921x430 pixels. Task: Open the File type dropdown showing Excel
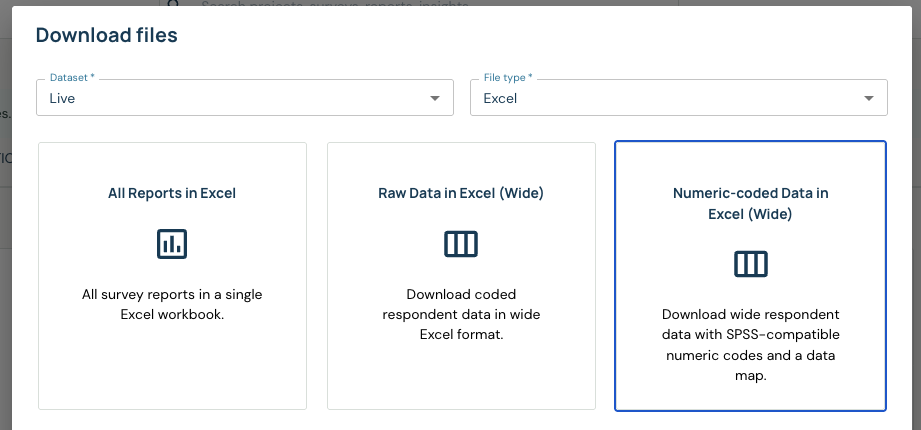pos(679,98)
